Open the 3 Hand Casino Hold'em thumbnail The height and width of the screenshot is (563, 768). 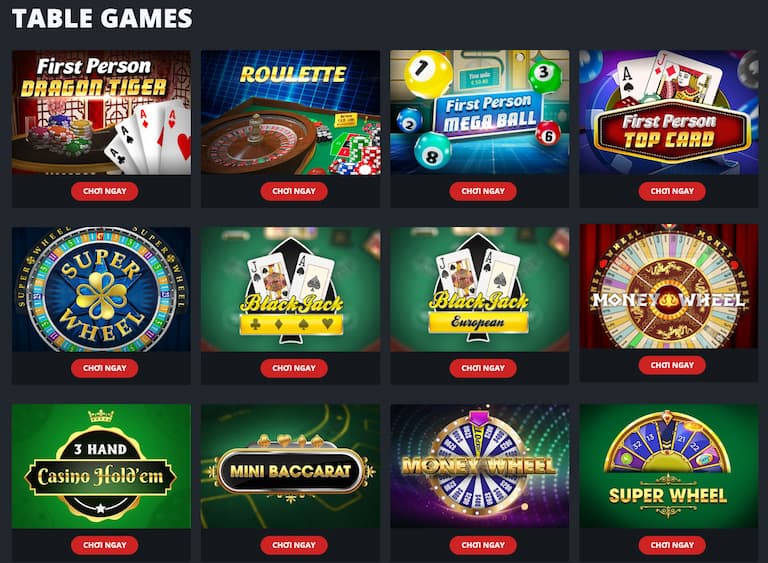pyautogui.click(x=101, y=466)
